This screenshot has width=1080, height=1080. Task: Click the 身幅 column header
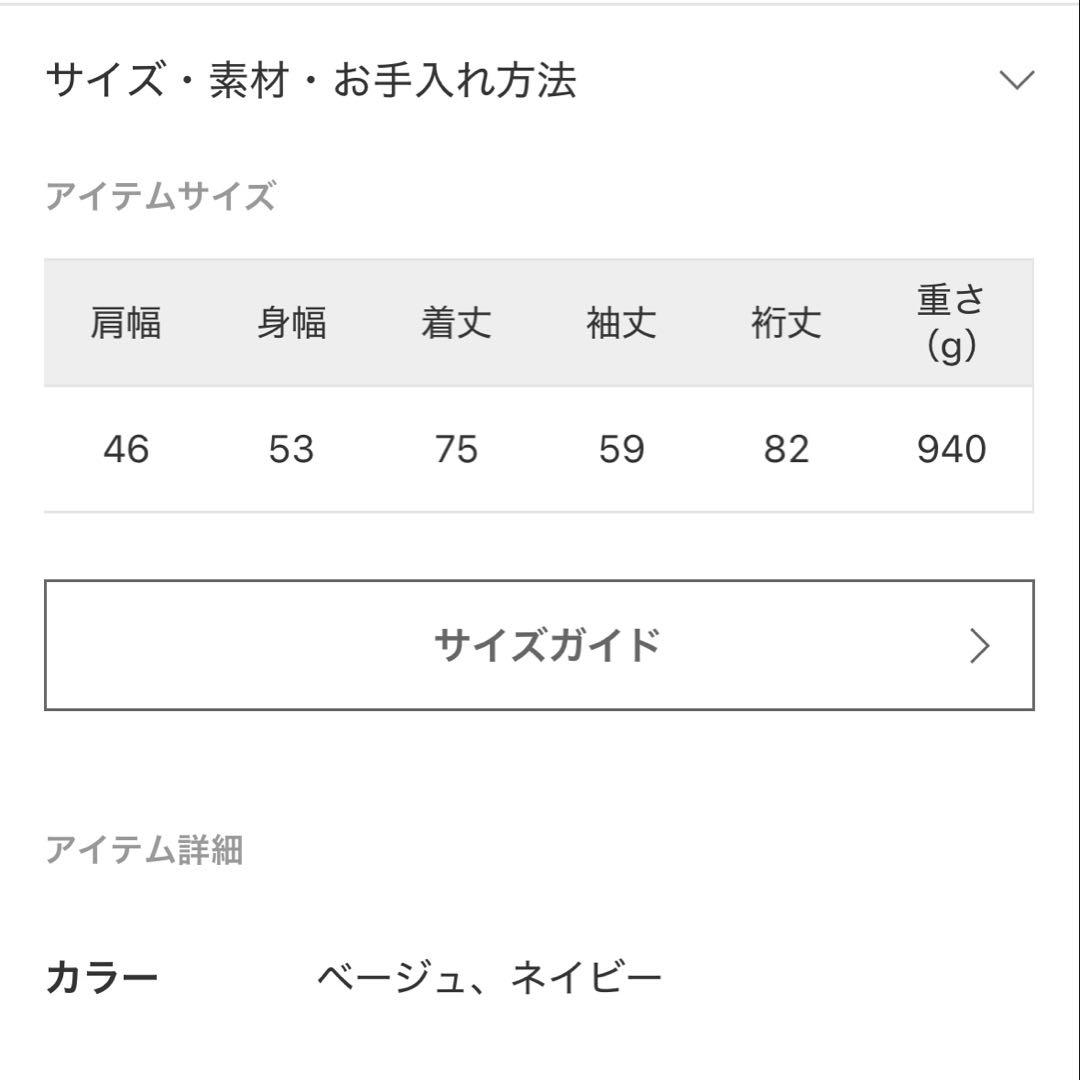point(290,322)
